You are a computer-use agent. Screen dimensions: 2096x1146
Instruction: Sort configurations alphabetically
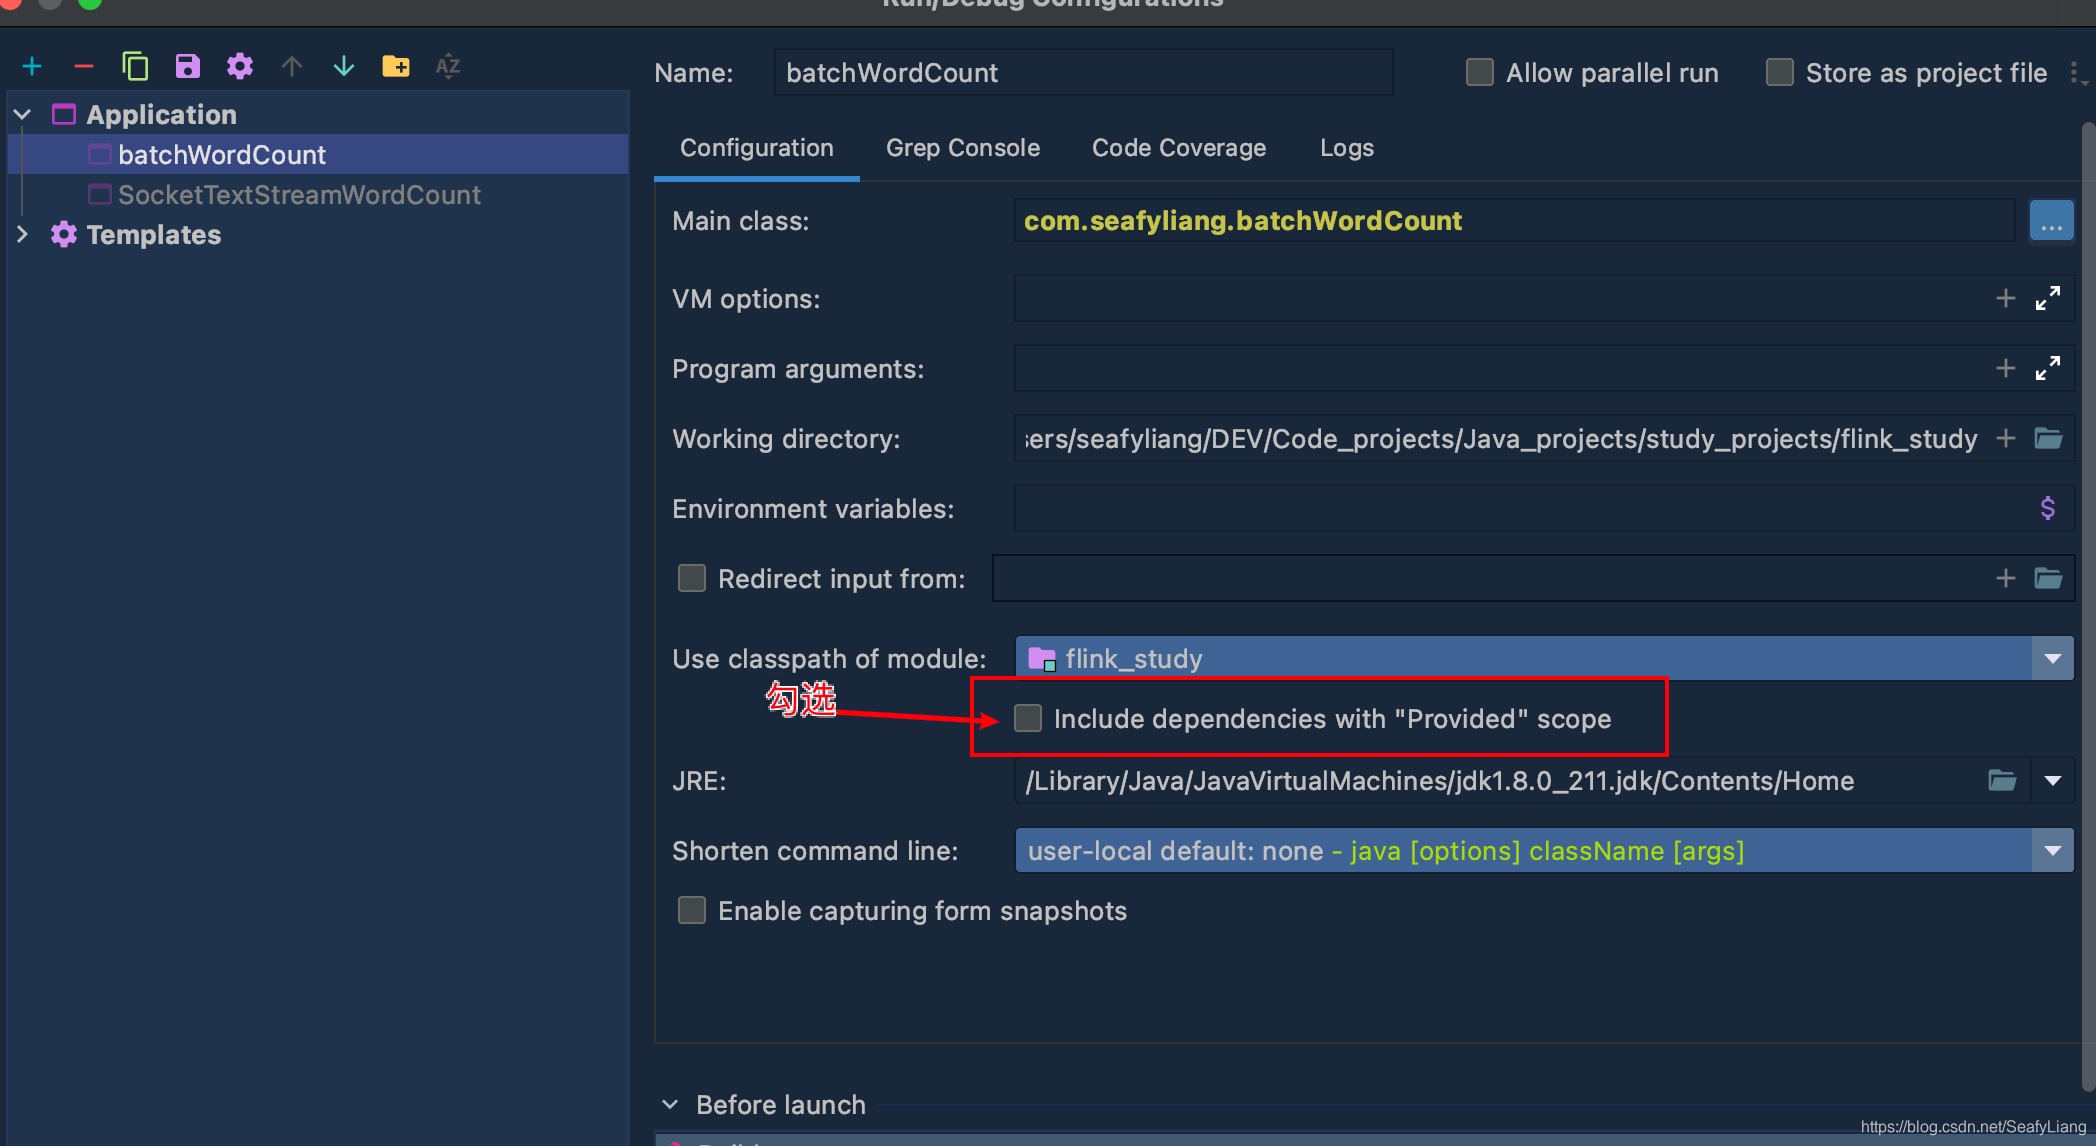coord(448,67)
